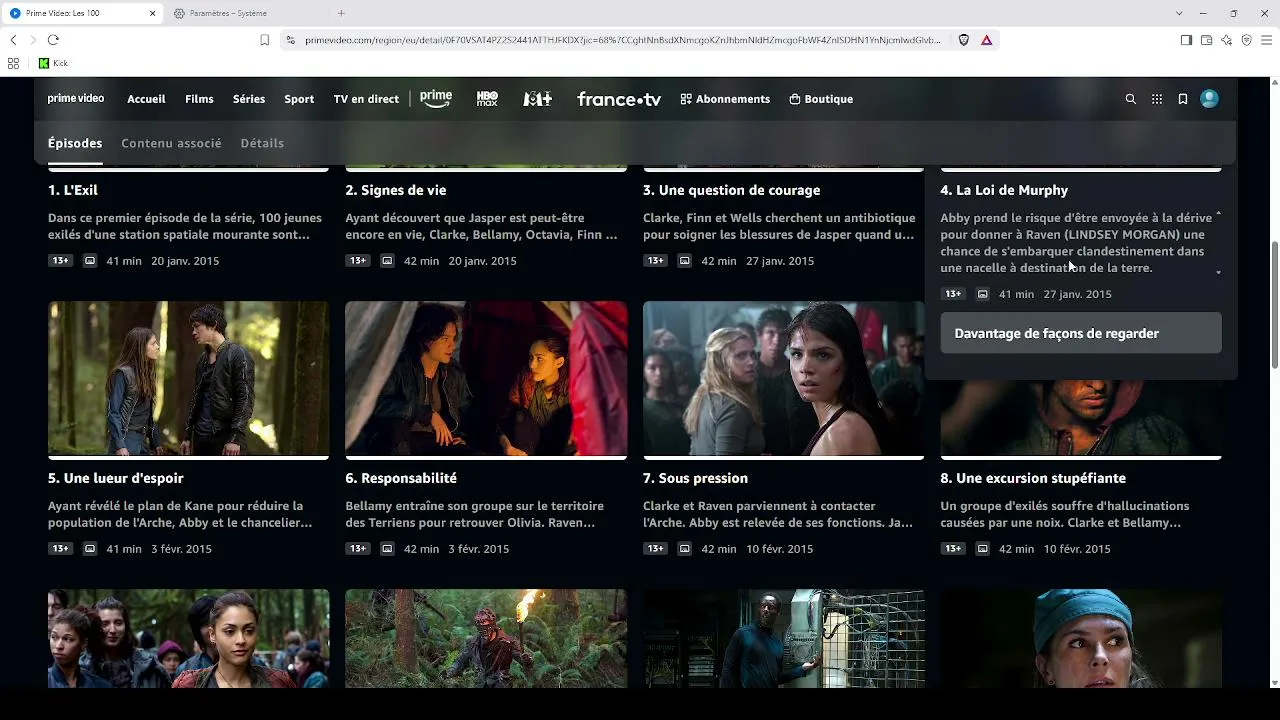Screen dimensions: 1280x720
Task: Click the subtitles icon under L'Exil
Action: click(89, 261)
